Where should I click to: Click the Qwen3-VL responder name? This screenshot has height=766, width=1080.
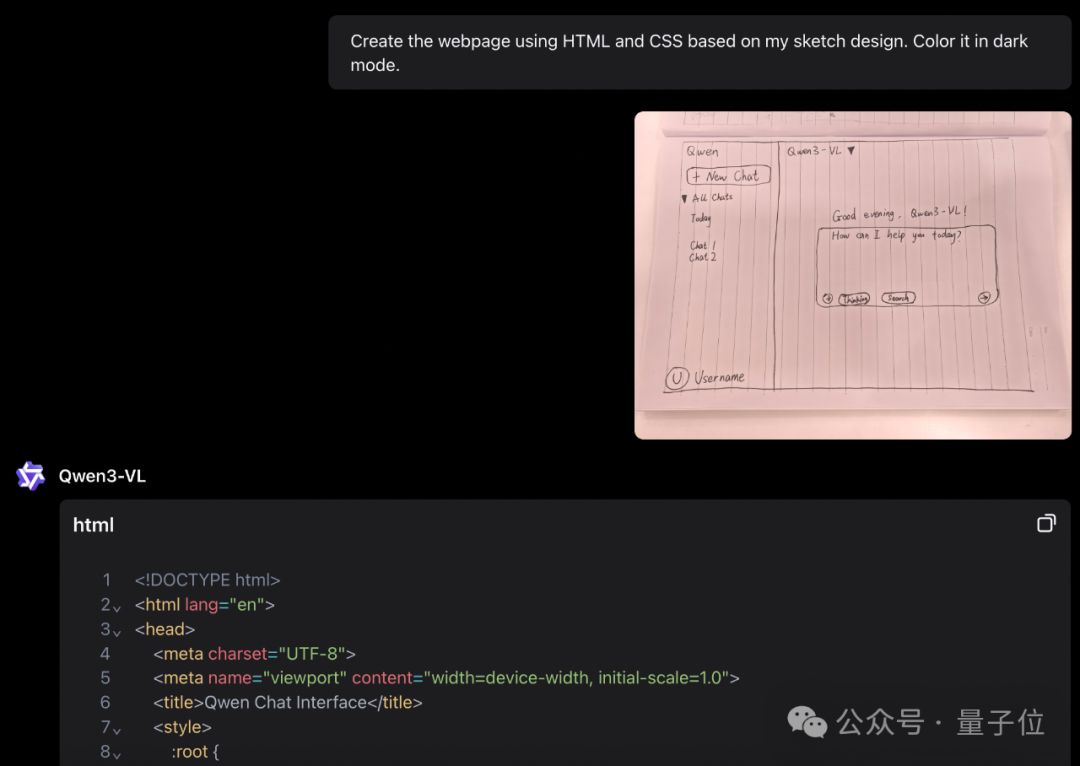pyautogui.click(x=102, y=476)
